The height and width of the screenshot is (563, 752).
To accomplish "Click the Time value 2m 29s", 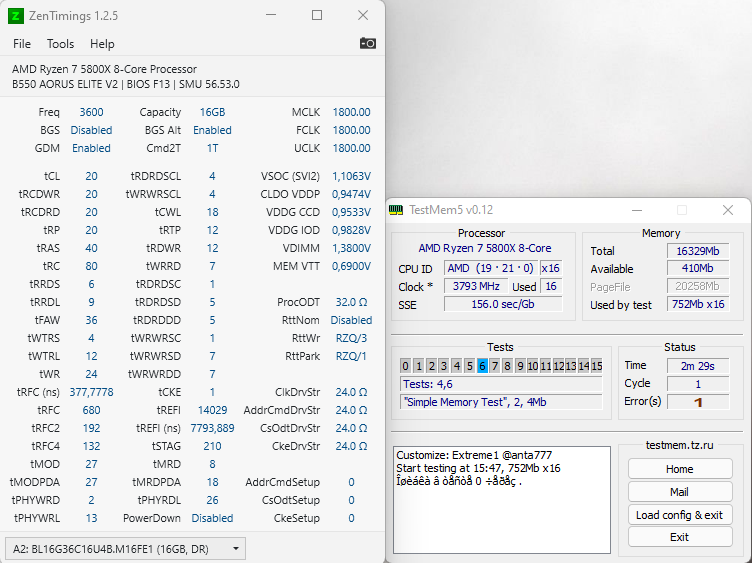I will (x=698, y=366).
